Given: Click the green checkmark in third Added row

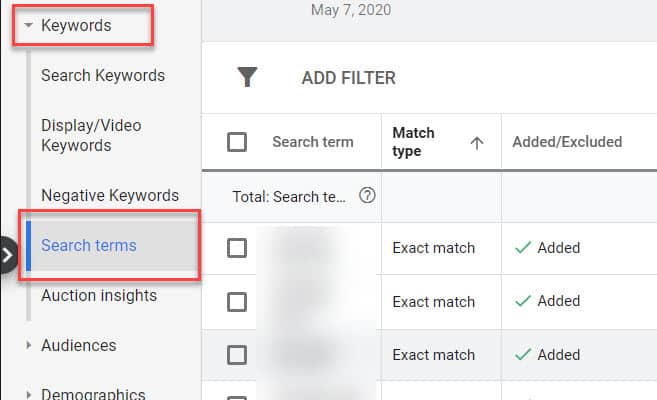Looking at the screenshot, I should (523, 354).
